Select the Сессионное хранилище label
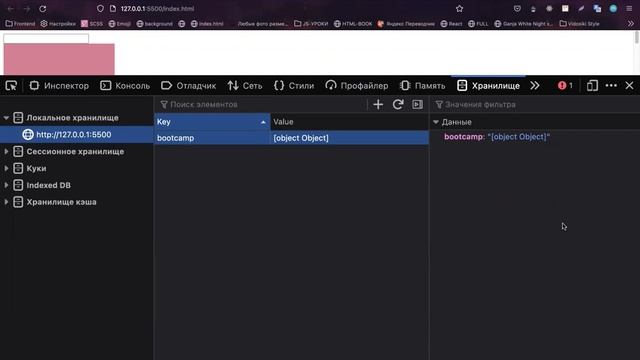Screen dimensions: 640x360 coord(75,151)
